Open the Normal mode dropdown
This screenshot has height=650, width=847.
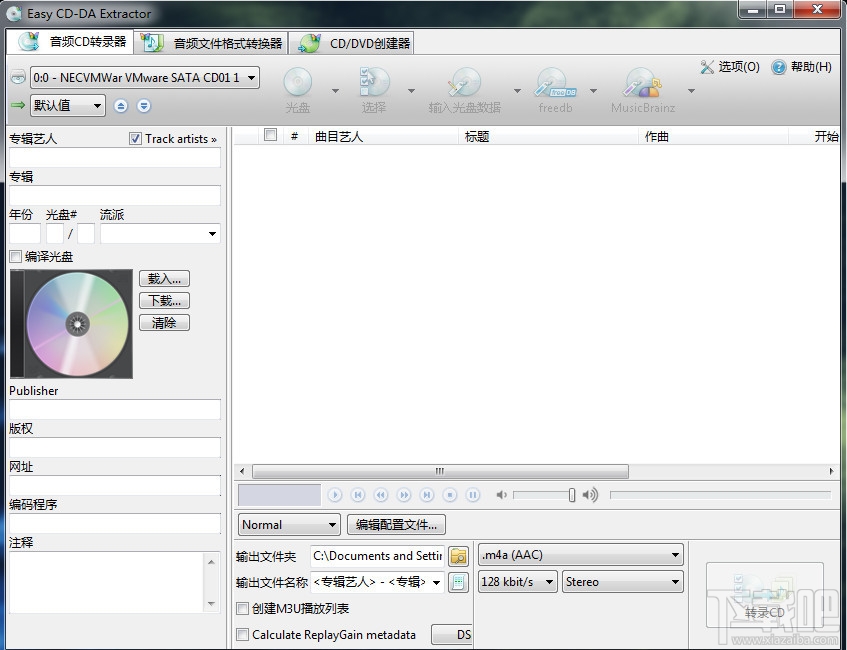click(289, 525)
